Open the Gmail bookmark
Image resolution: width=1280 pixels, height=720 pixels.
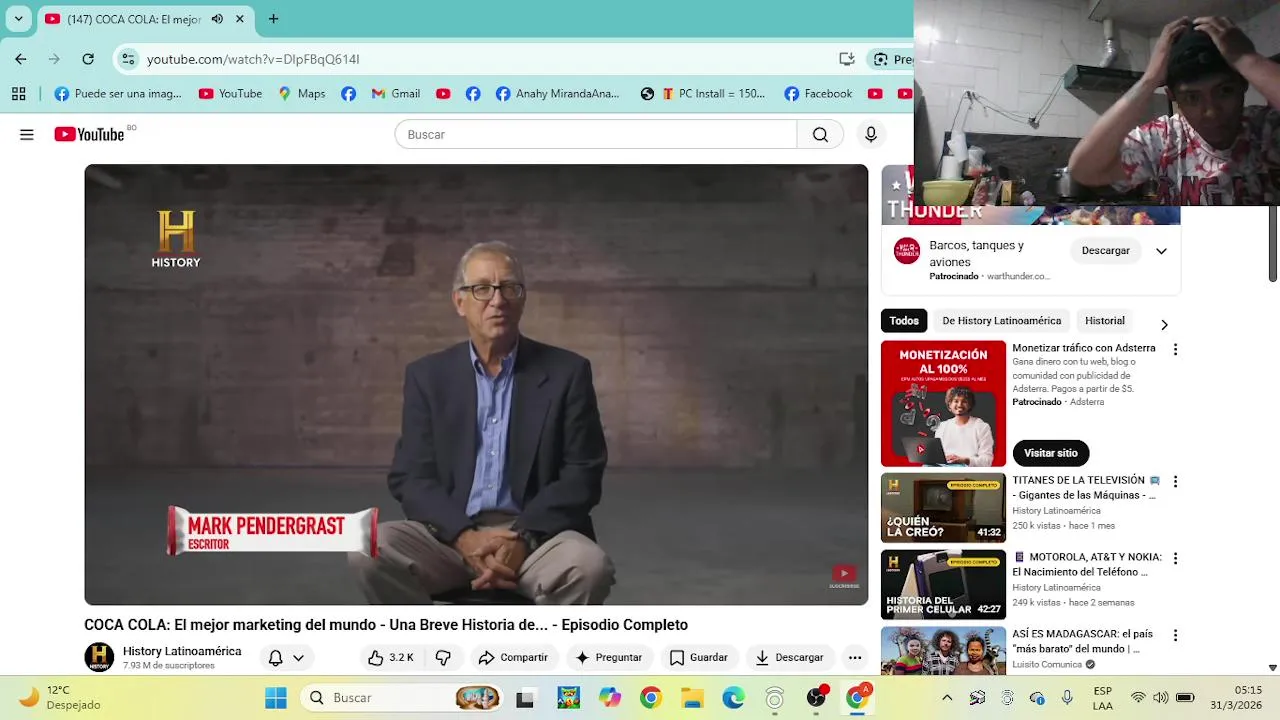pyautogui.click(x=395, y=93)
